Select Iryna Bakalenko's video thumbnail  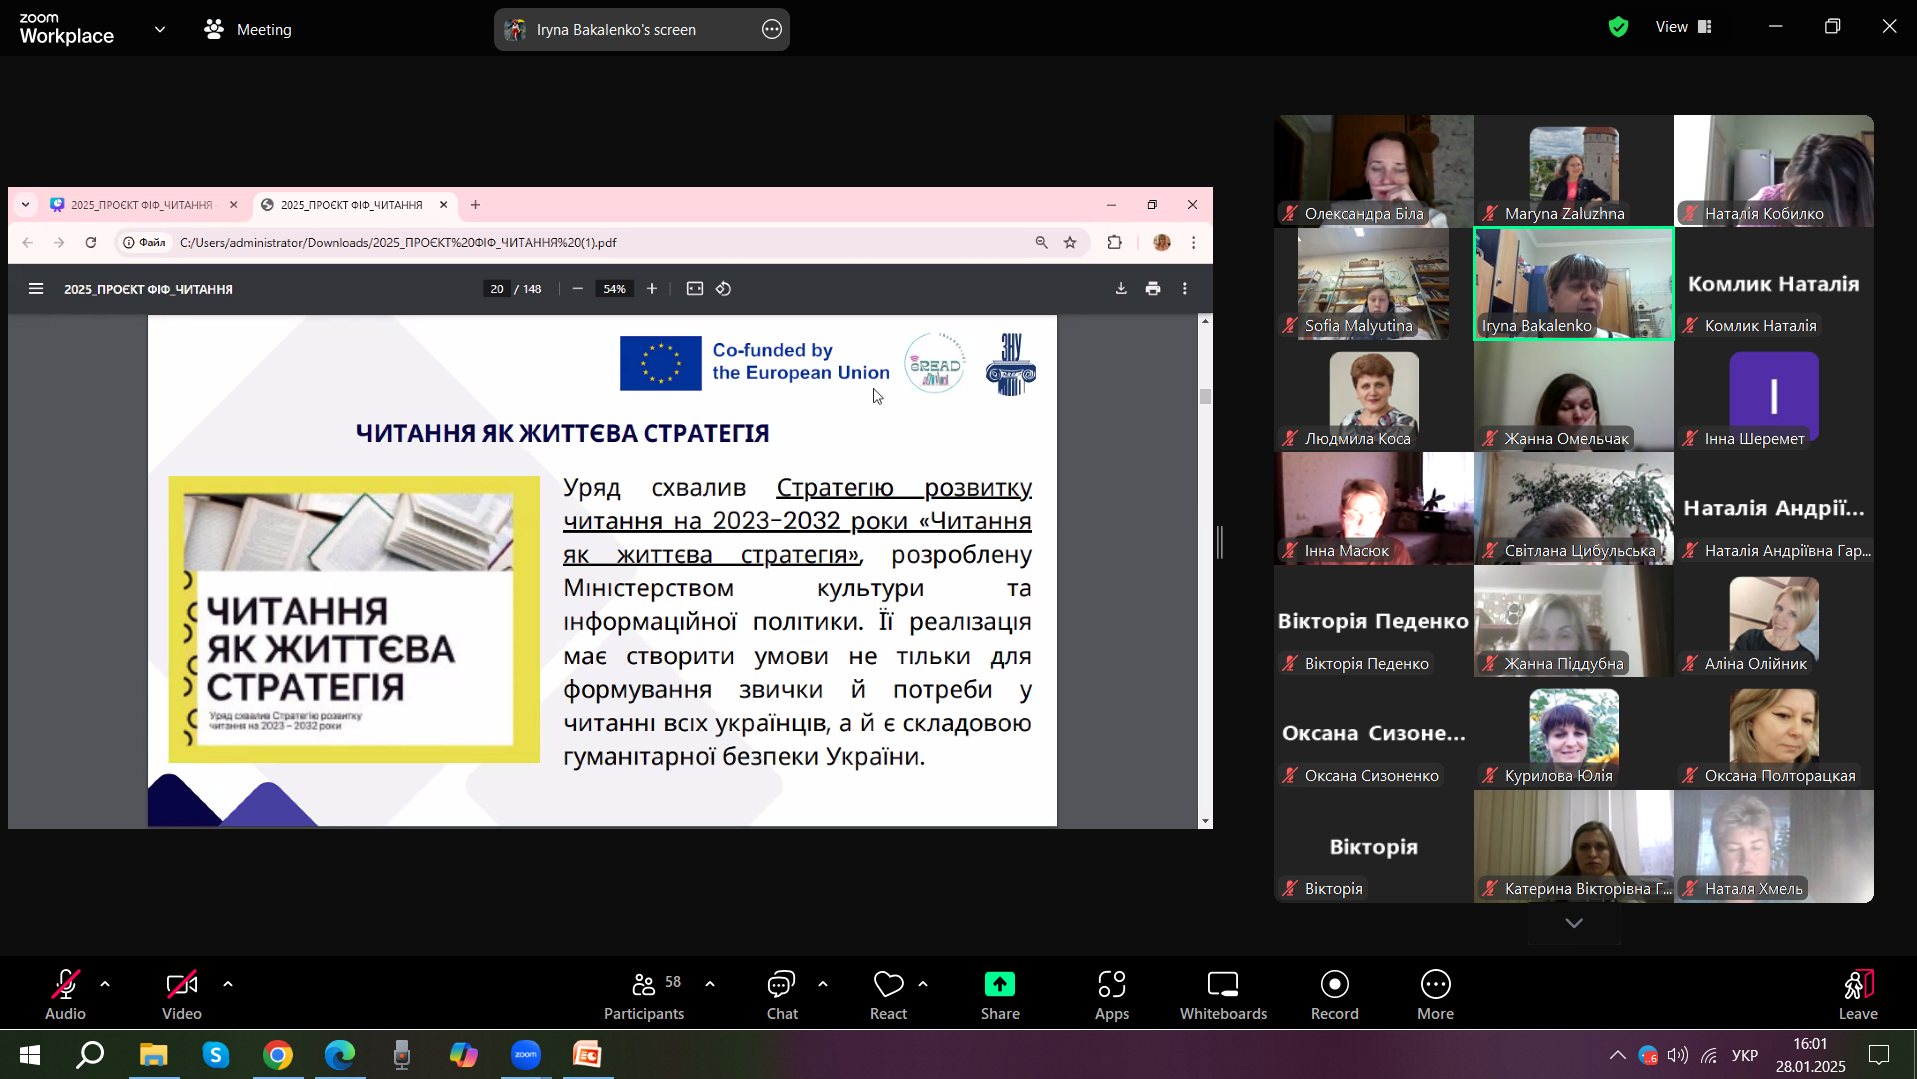(1573, 283)
